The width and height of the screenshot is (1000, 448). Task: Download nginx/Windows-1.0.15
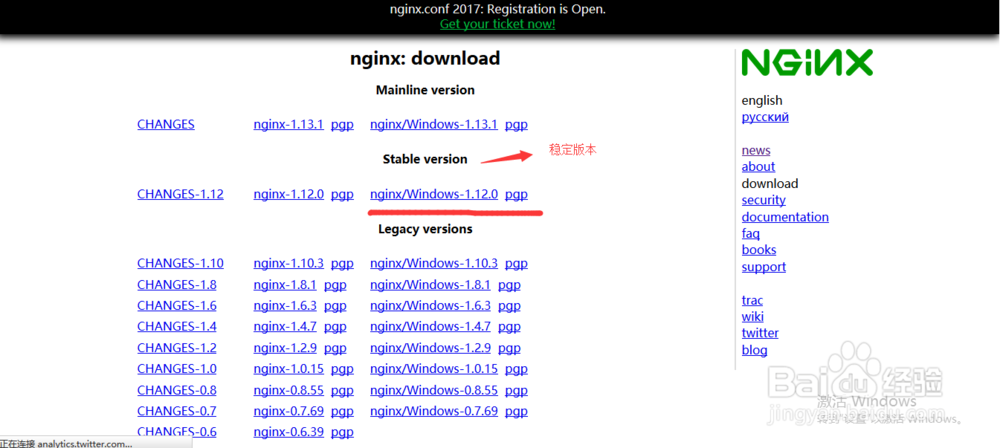click(434, 369)
